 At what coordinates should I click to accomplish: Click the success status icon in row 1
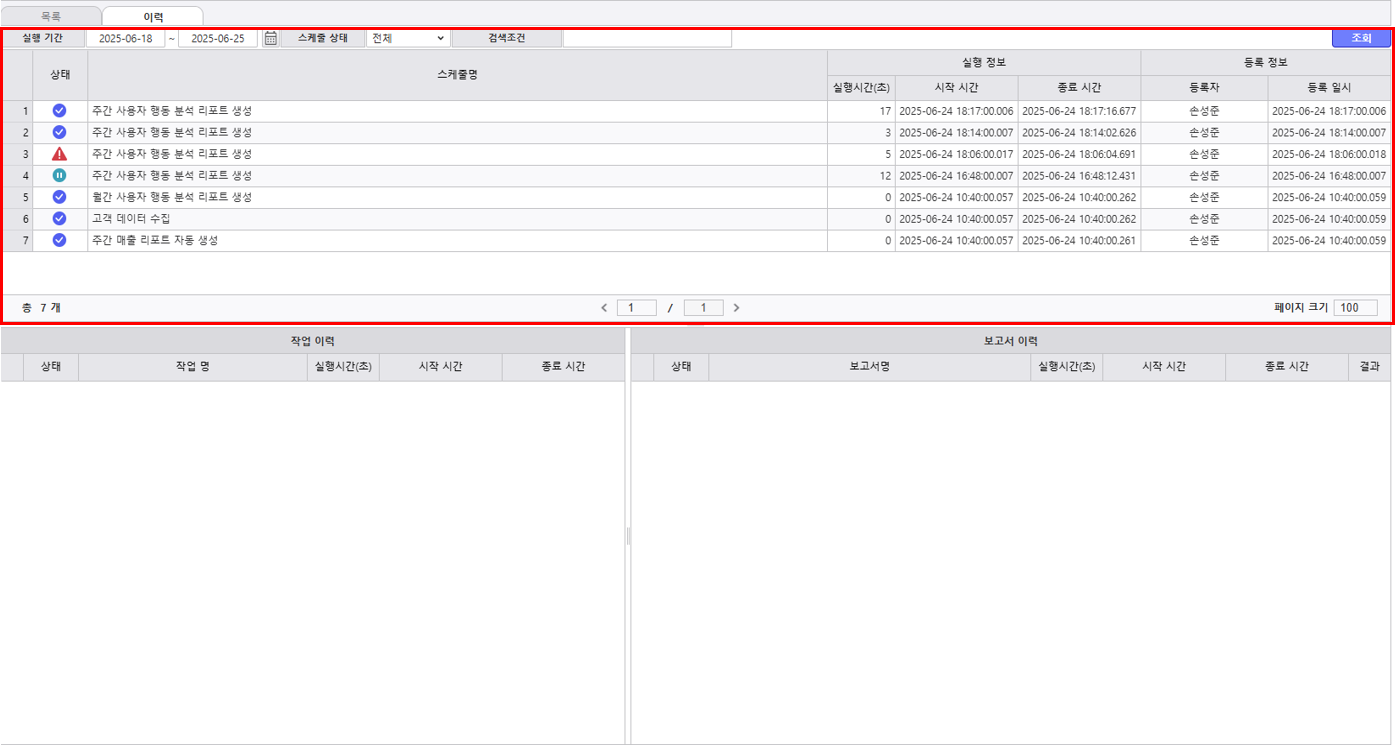pyautogui.click(x=59, y=111)
